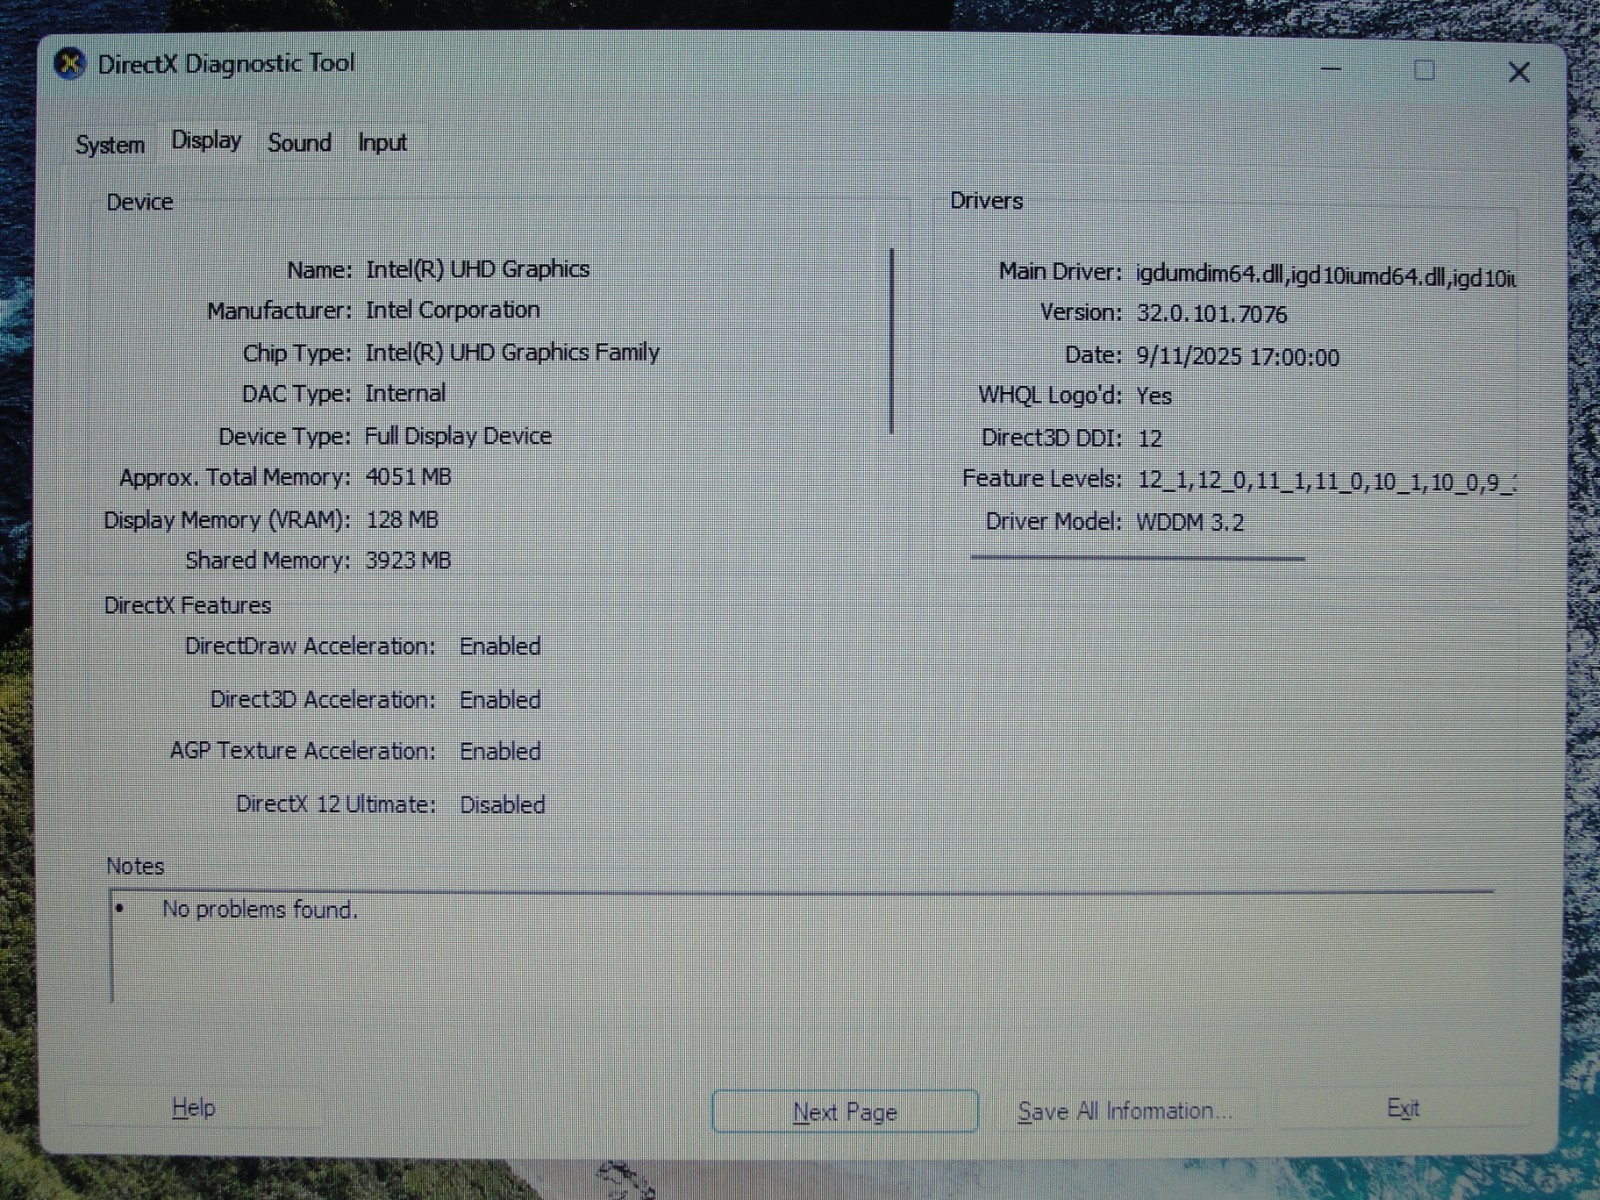Close the DirectX Diagnostic Tool window
This screenshot has width=1600, height=1200.
click(x=1519, y=72)
